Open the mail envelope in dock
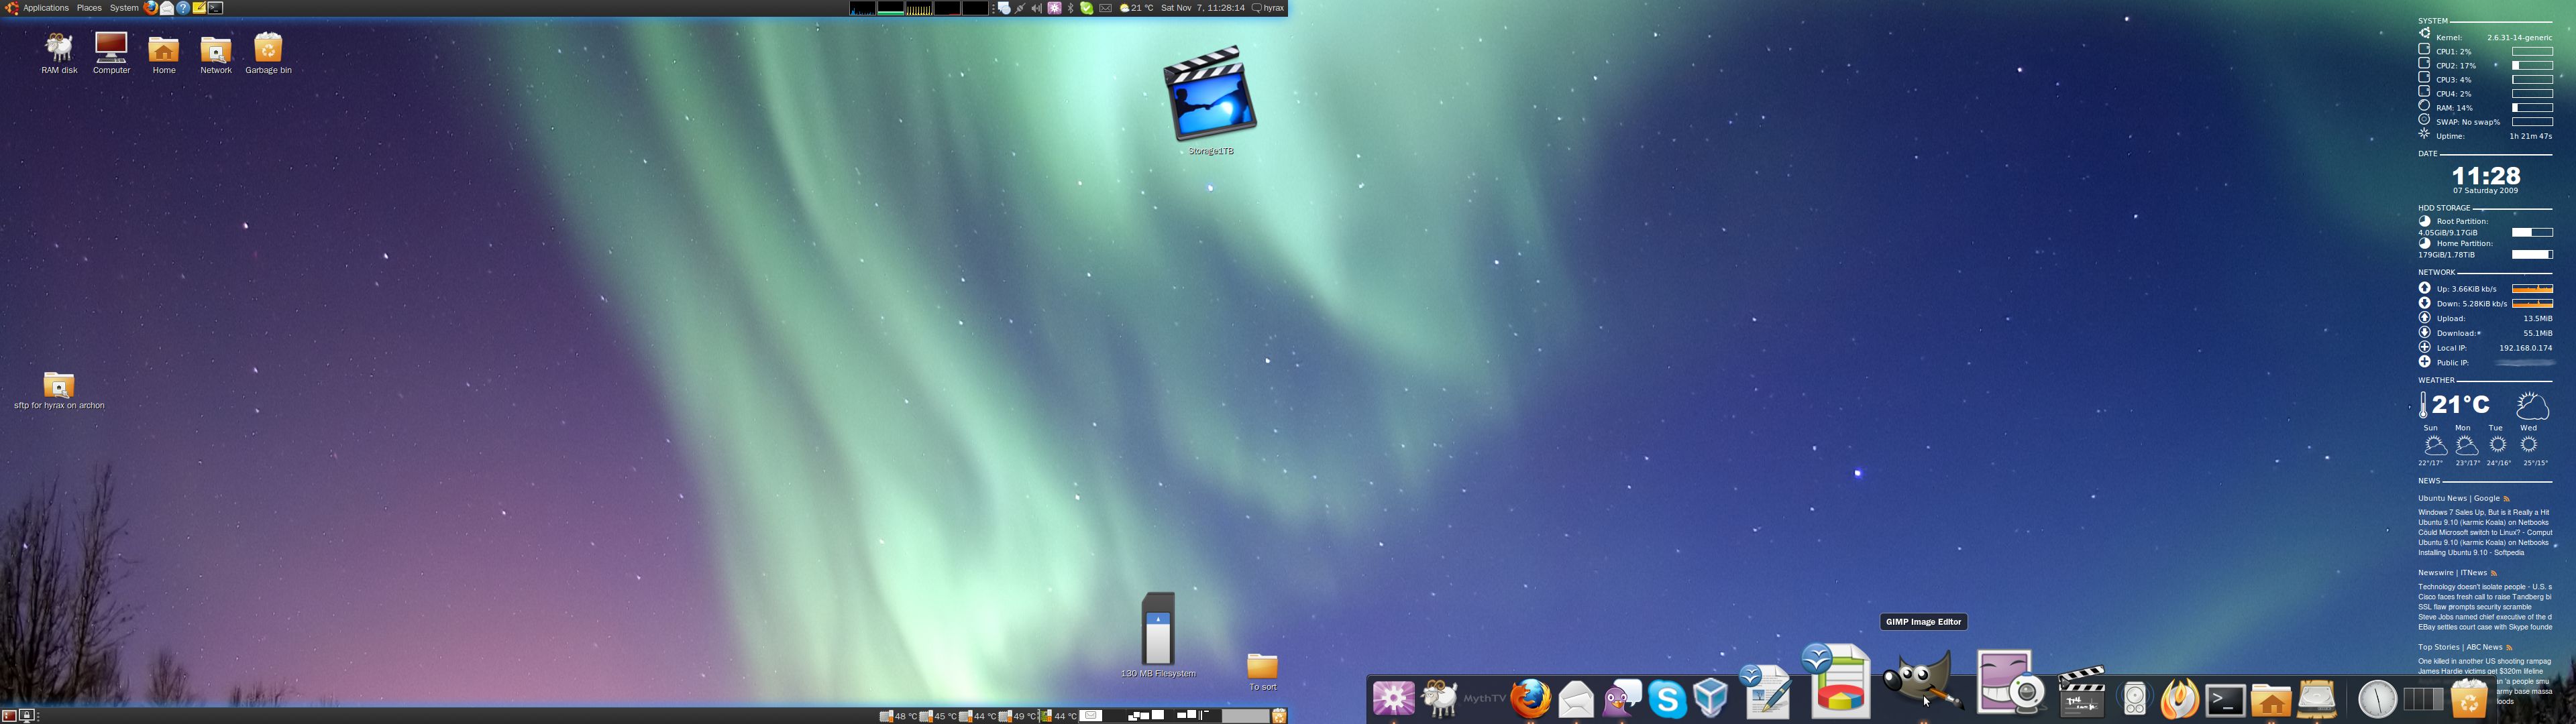The image size is (2576, 724). (1576, 698)
